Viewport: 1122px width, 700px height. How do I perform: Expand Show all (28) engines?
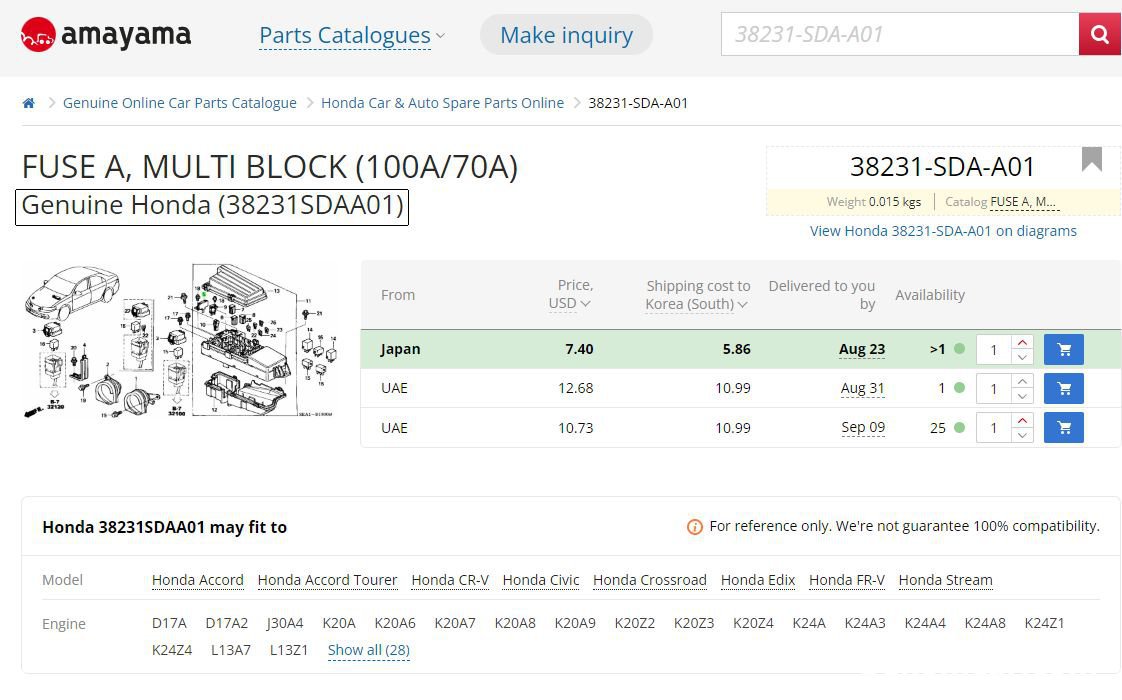[x=369, y=650]
